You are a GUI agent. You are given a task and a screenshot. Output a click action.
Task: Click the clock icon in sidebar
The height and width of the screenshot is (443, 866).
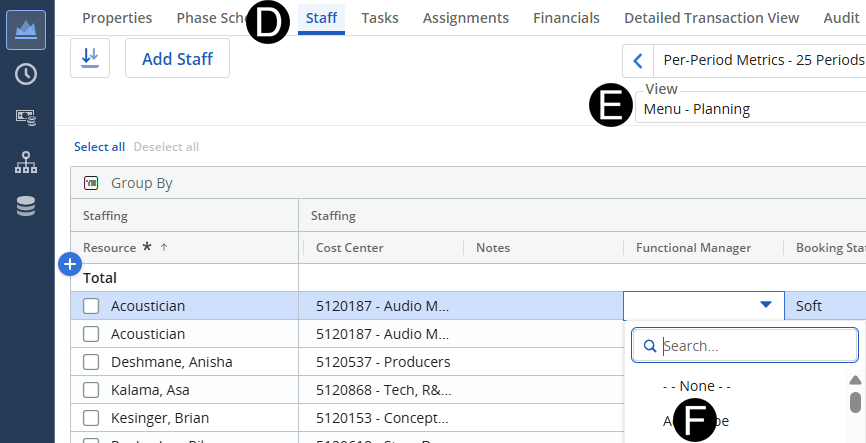click(26, 73)
